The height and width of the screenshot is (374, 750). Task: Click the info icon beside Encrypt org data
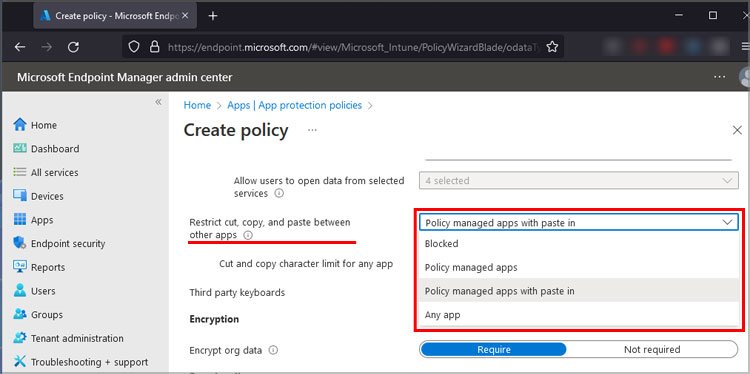pos(273,350)
